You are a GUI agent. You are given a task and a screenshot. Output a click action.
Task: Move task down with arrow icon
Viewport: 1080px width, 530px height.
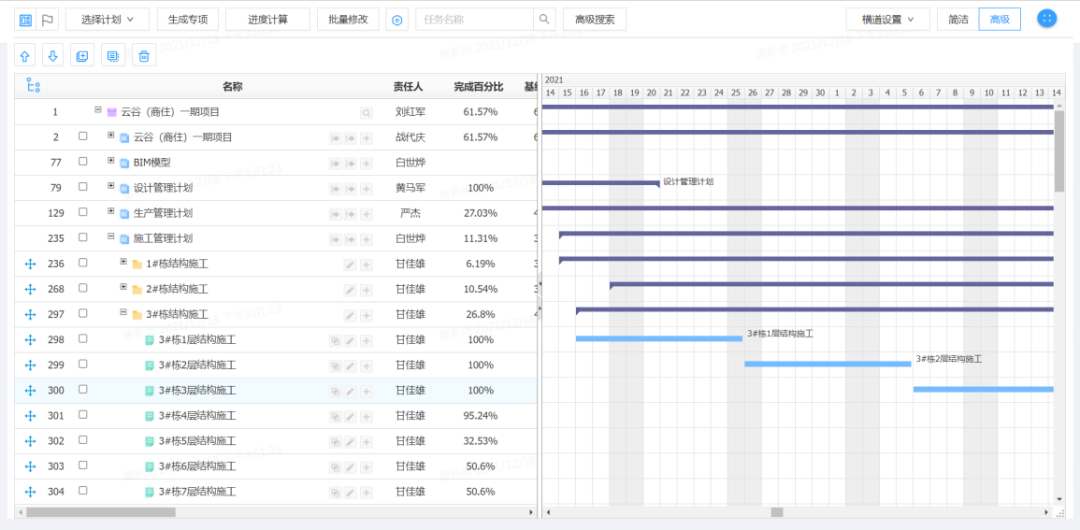coord(53,56)
